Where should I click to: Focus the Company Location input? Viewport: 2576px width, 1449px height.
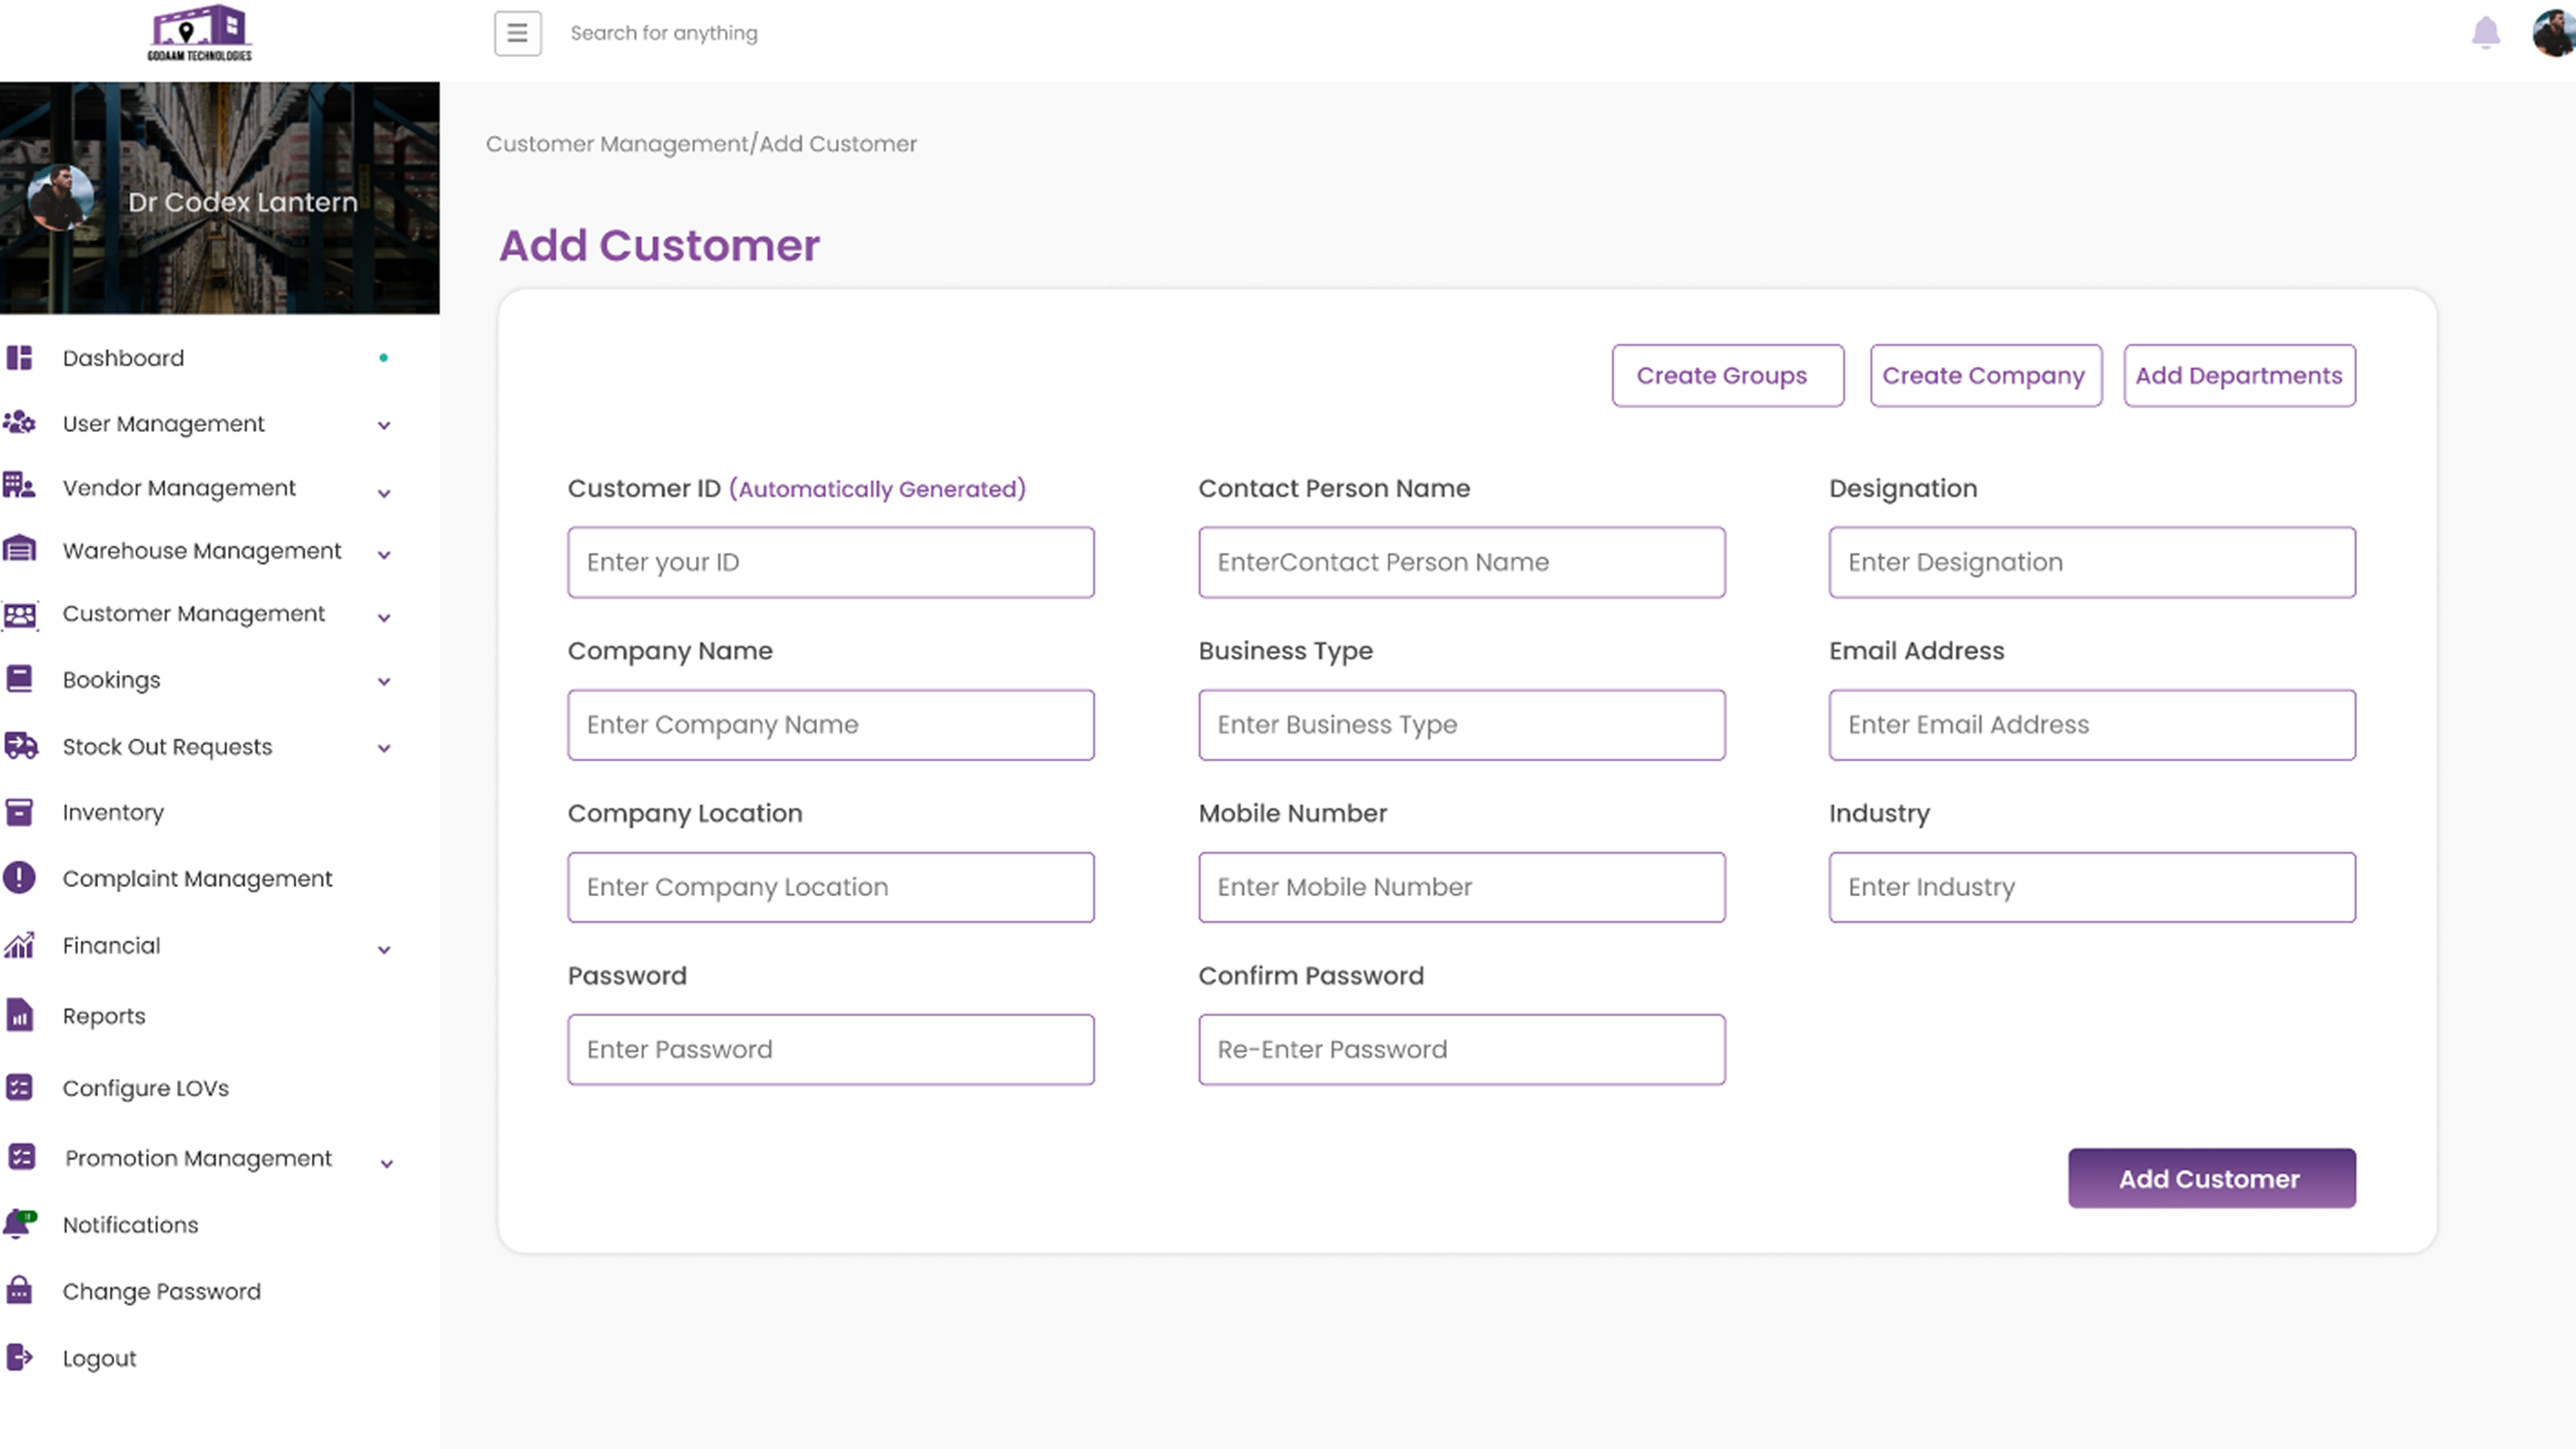point(831,887)
